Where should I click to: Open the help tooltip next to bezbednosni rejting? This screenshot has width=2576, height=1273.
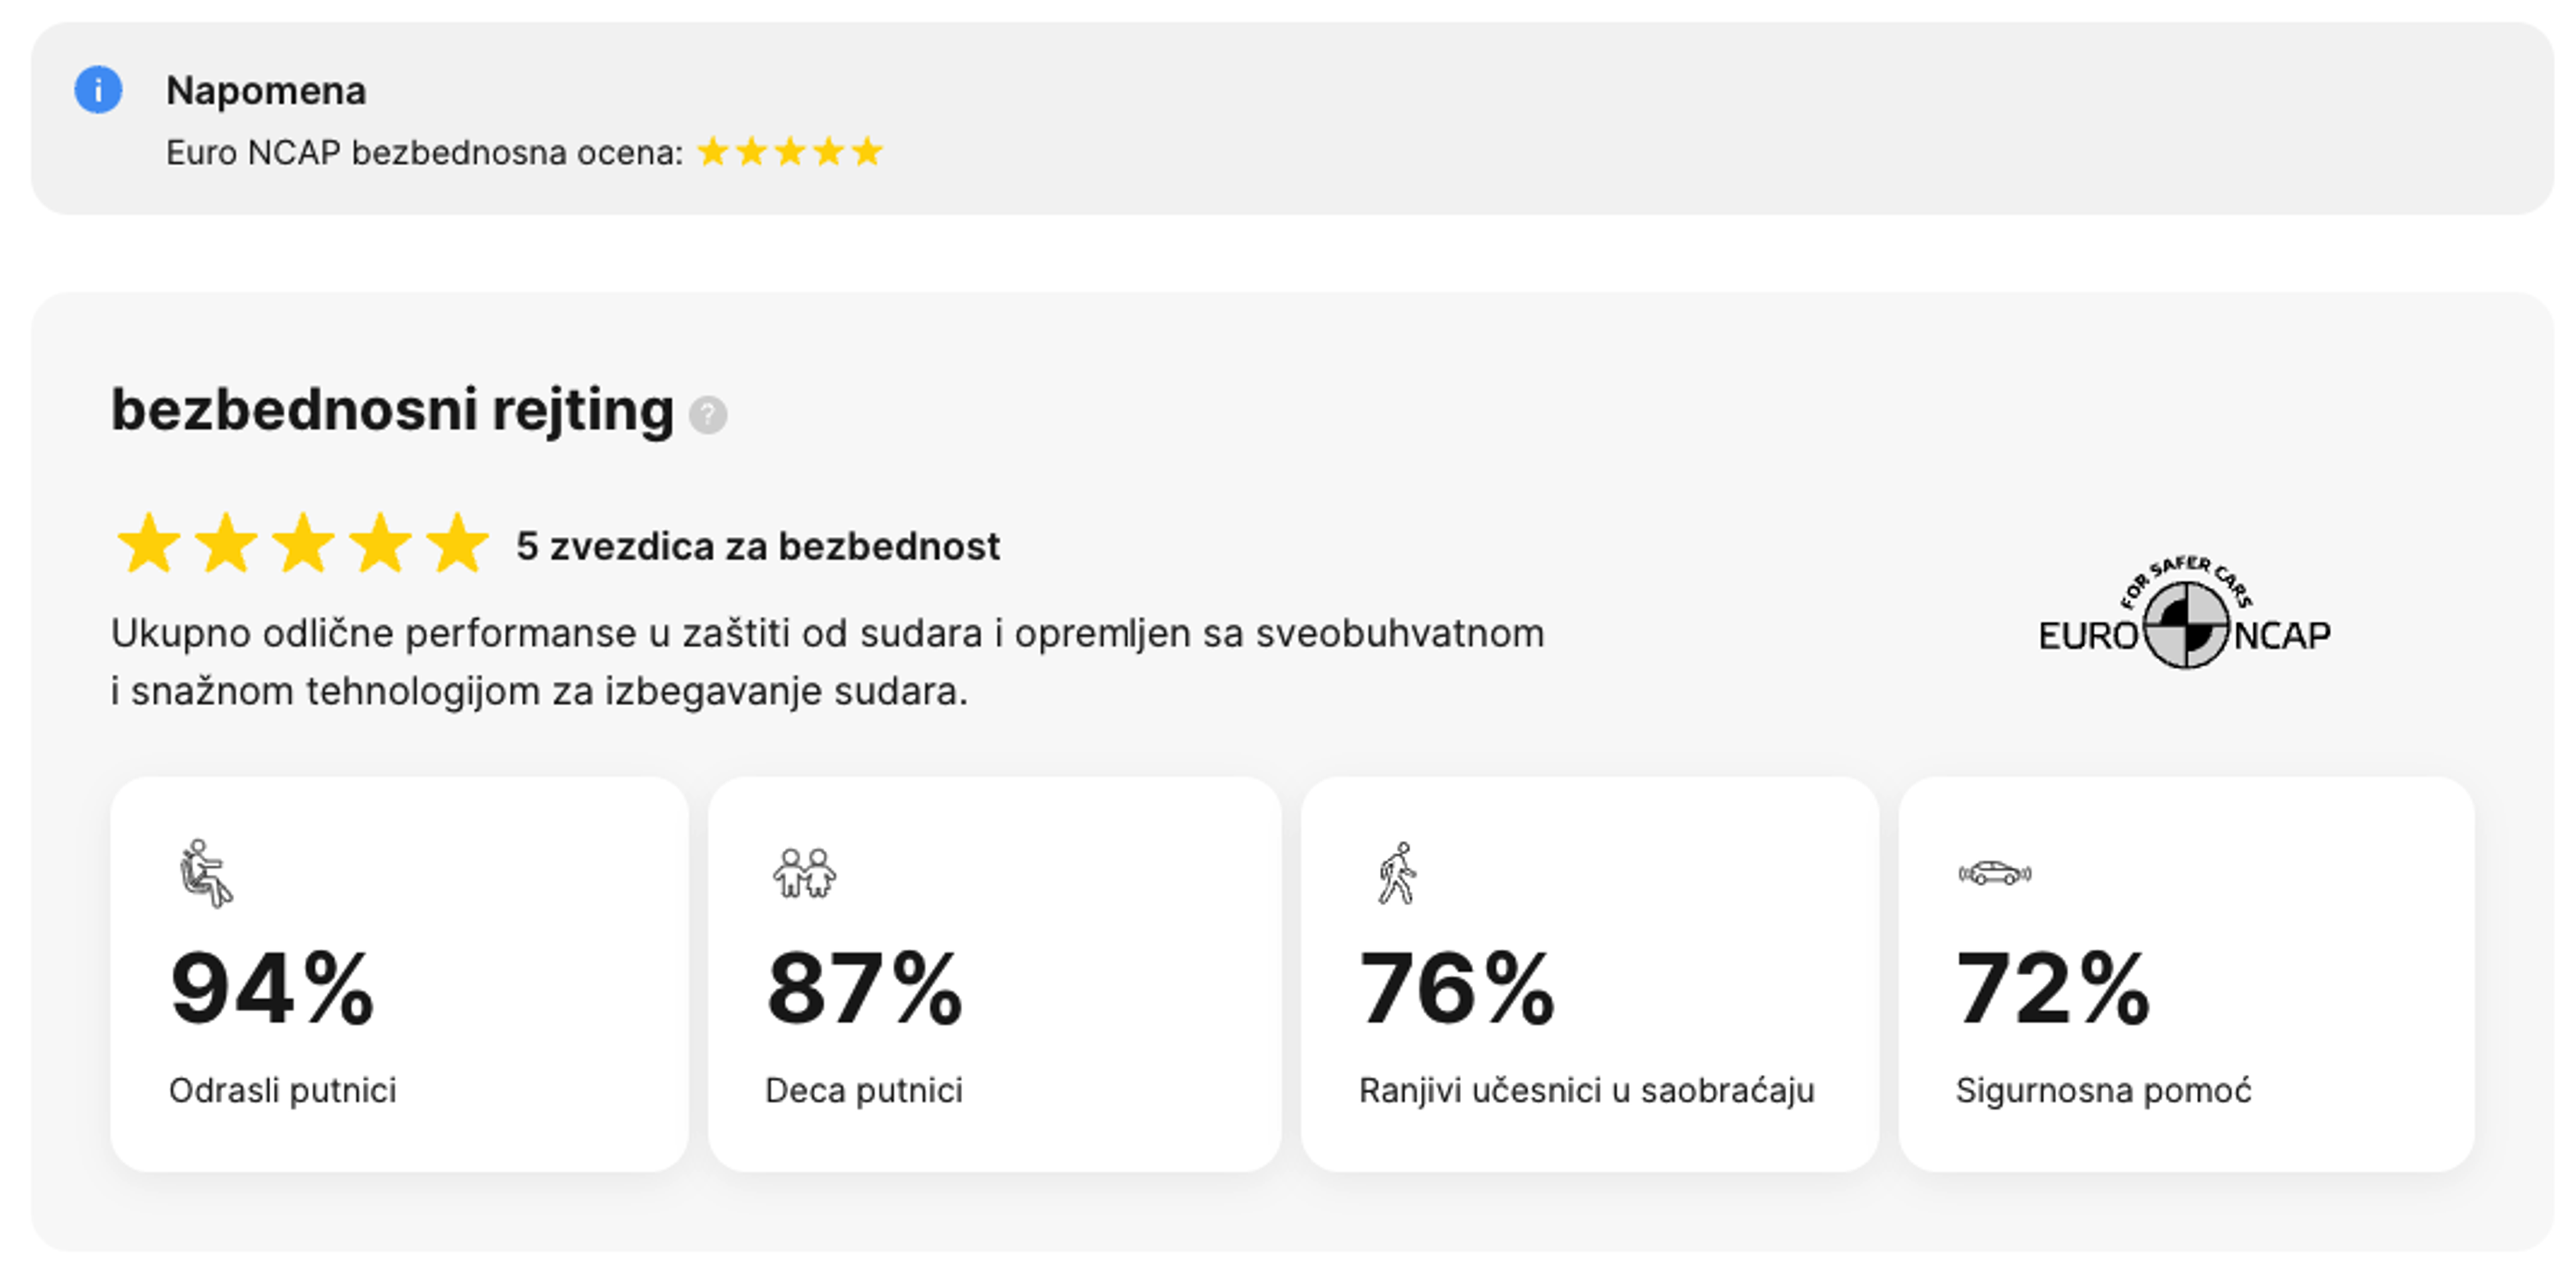tap(708, 415)
